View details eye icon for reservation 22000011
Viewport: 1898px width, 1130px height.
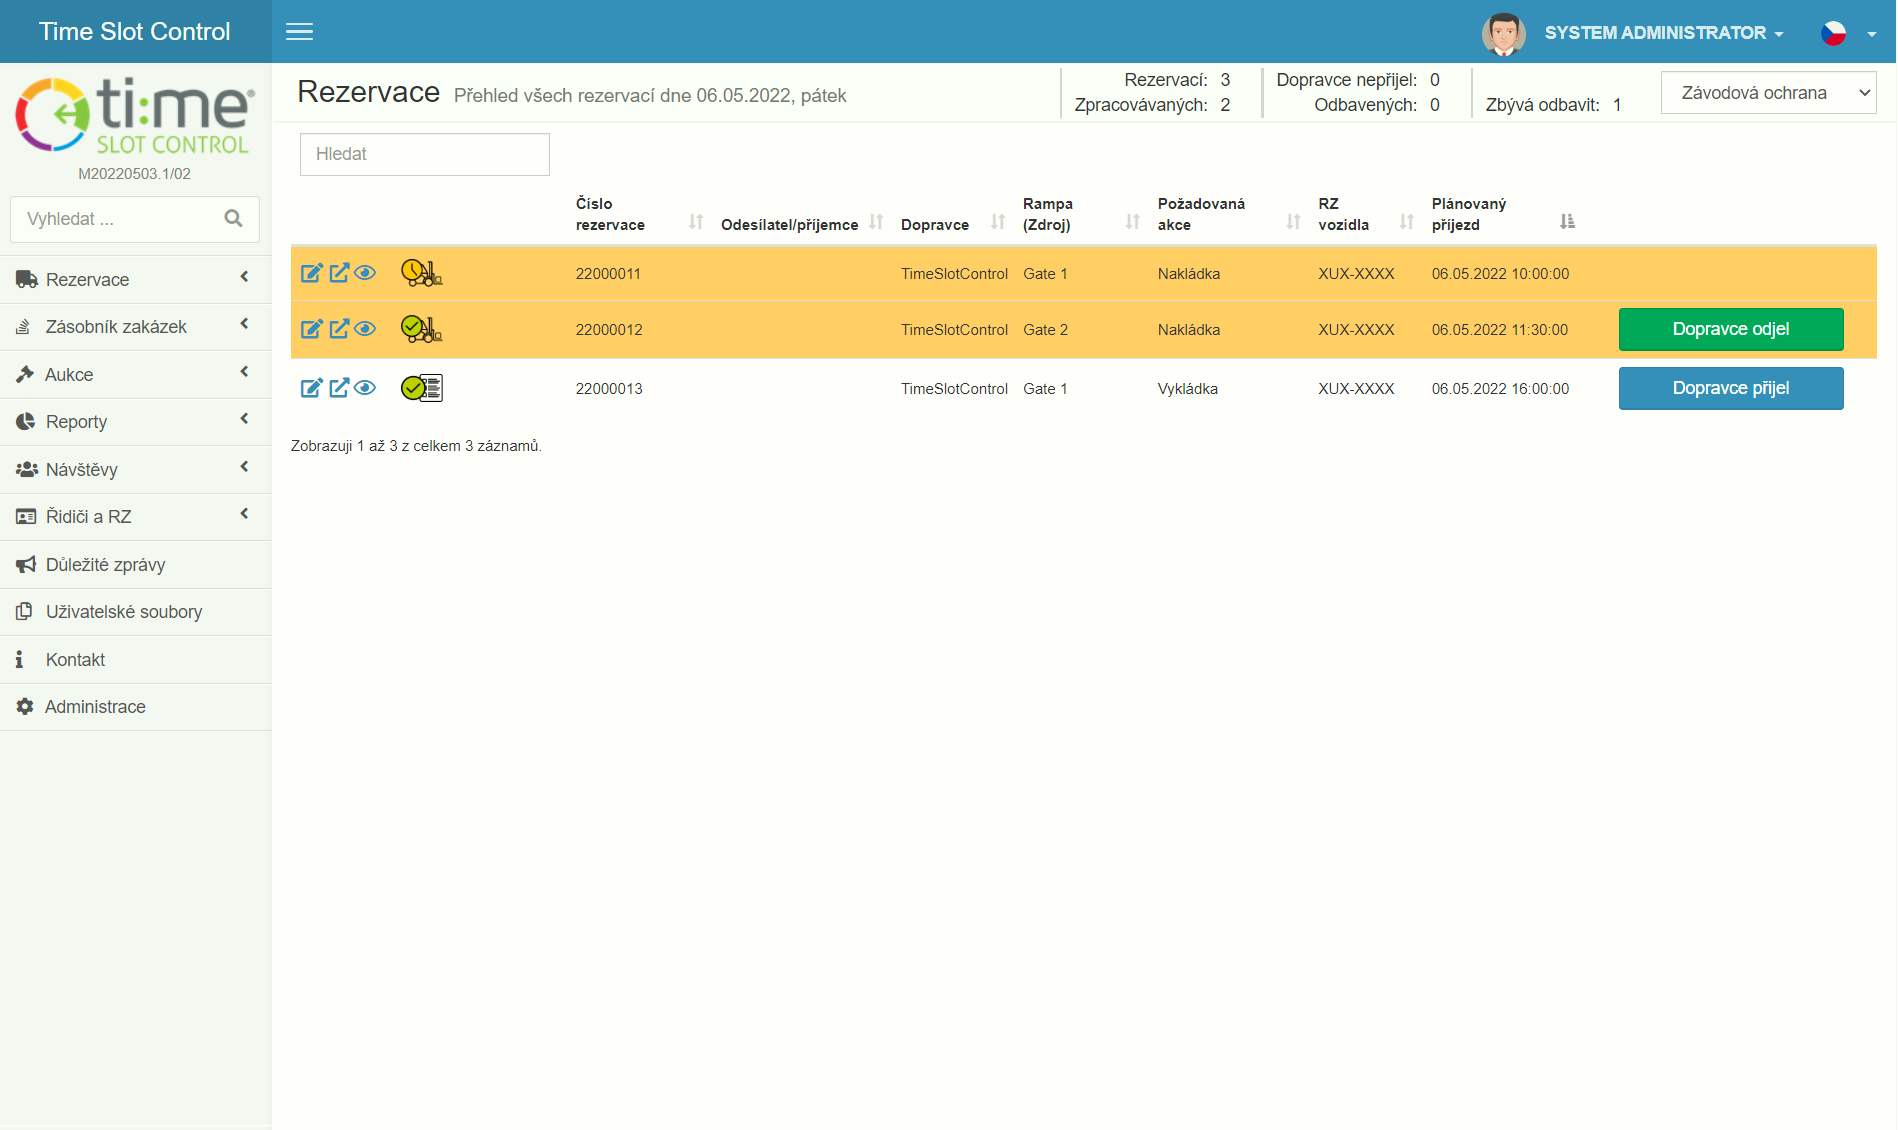pyautogui.click(x=365, y=273)
